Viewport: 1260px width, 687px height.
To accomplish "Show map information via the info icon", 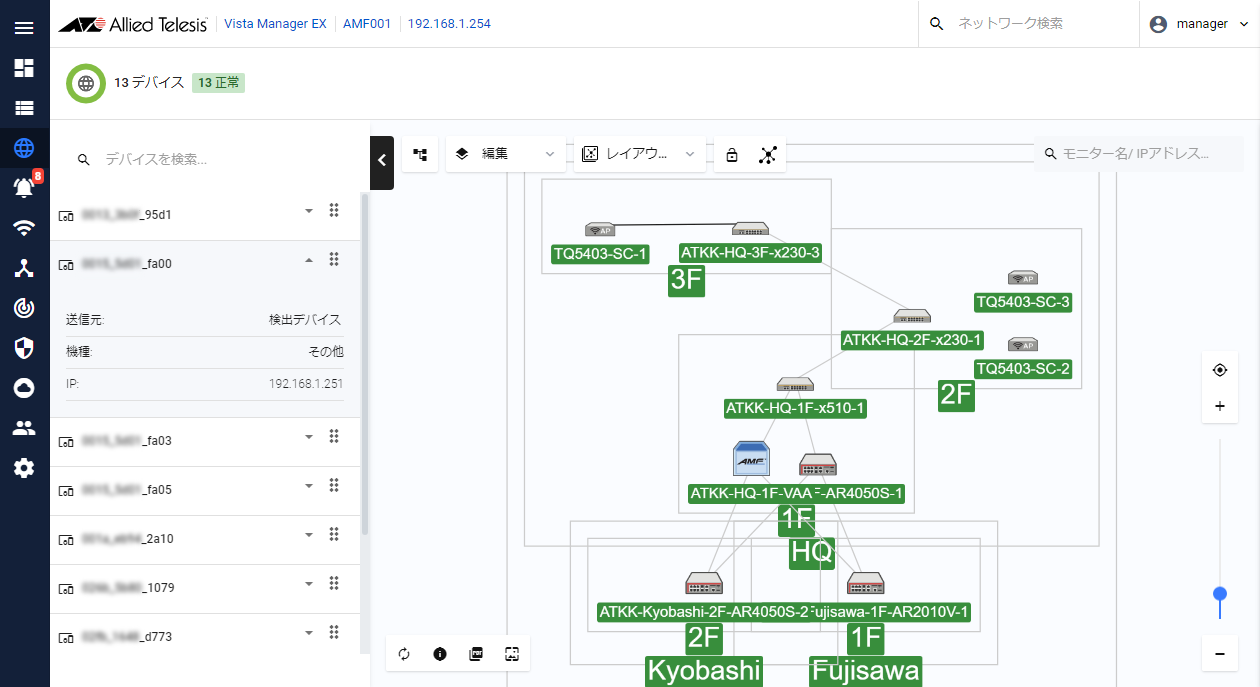I will [x=440, y=654].
